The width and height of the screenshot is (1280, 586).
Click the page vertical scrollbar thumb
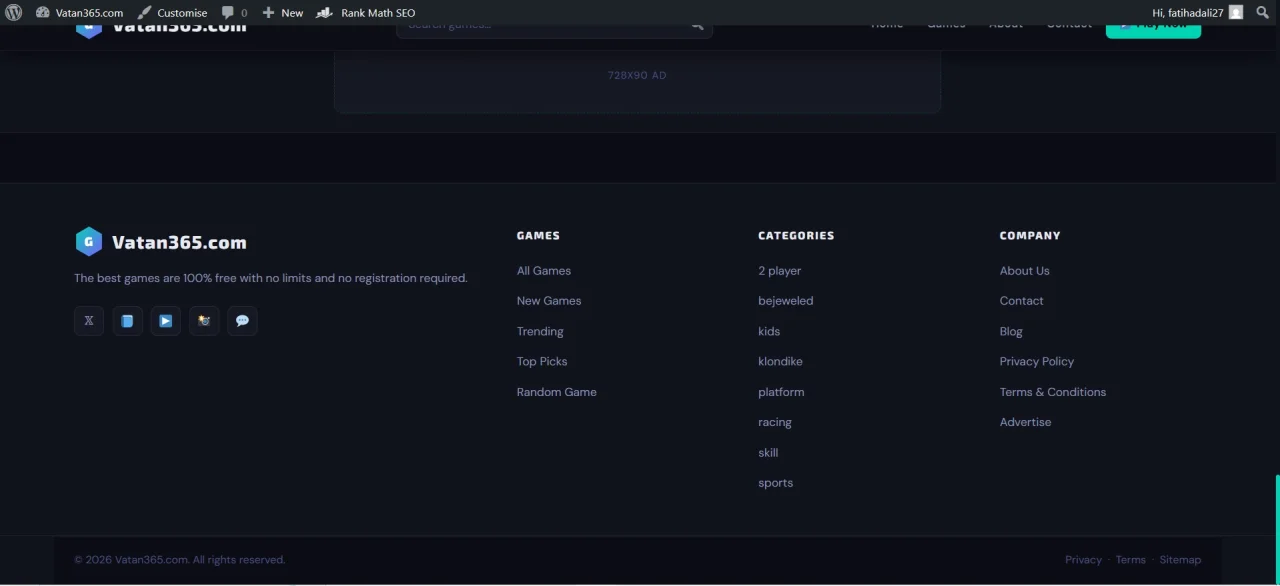click(1277, 529)
